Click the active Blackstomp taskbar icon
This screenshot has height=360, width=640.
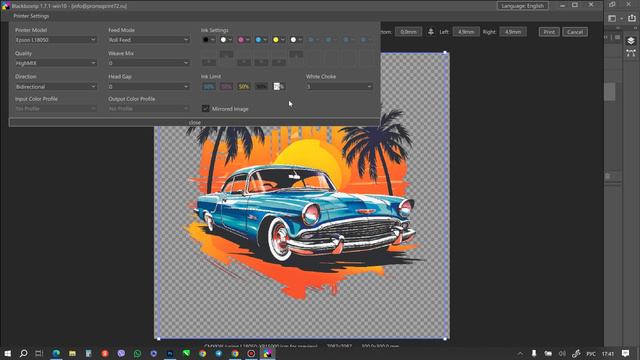pyautogui.click(x=267, y=353)
